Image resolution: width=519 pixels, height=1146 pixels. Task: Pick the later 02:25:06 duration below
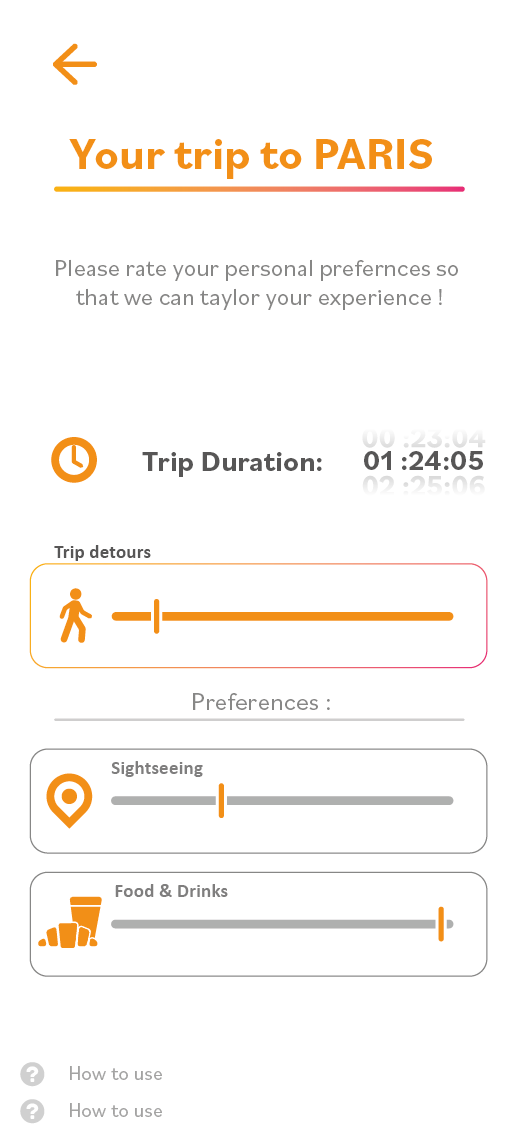point(423,485)
